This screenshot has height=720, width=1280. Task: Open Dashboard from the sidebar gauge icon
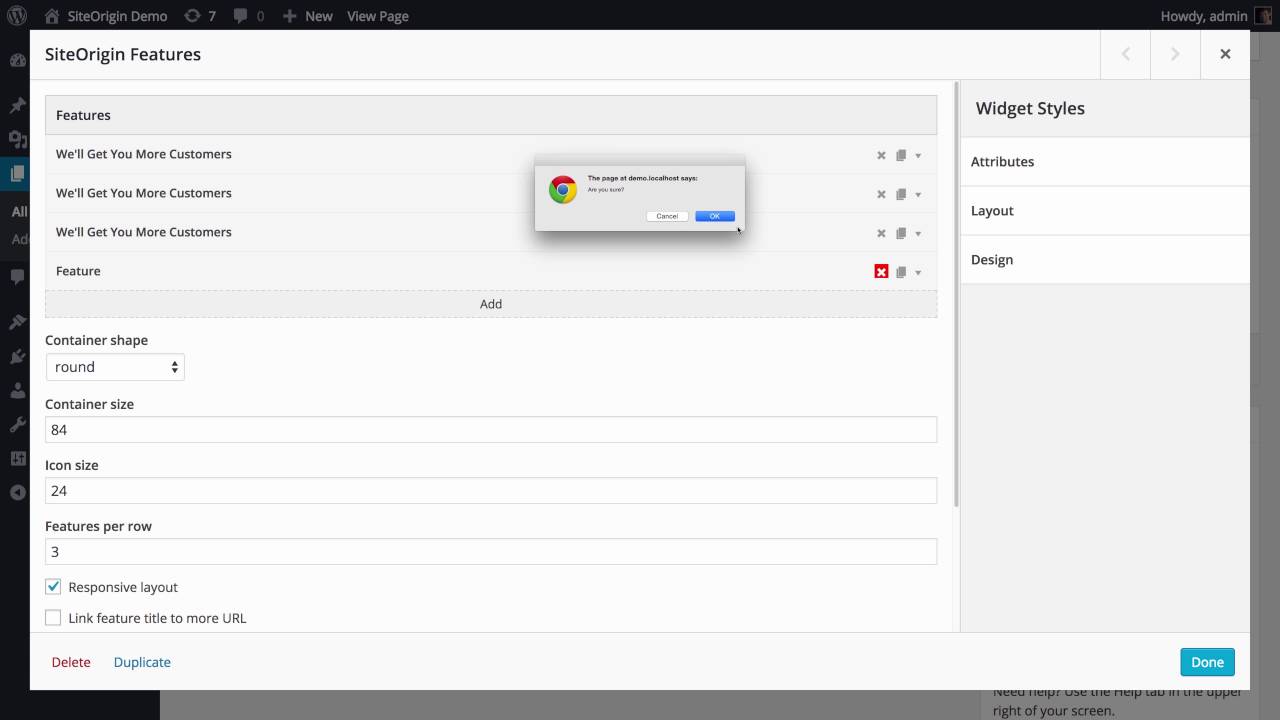(17, 60)
